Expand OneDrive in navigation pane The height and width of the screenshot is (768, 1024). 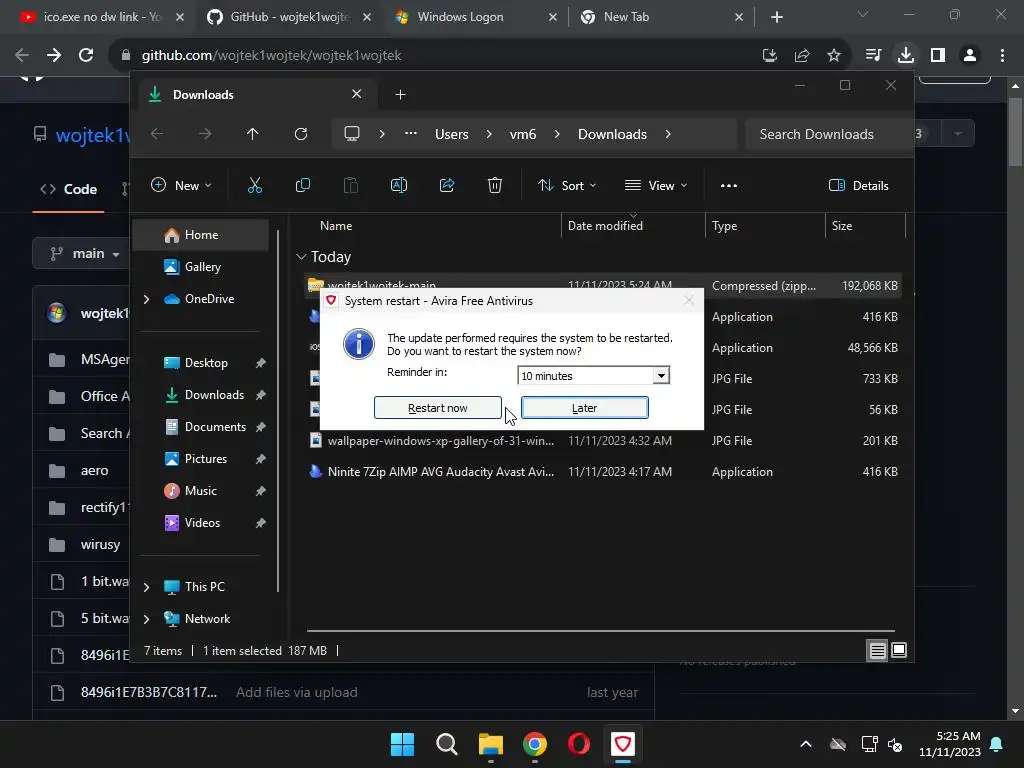[146, 299]
